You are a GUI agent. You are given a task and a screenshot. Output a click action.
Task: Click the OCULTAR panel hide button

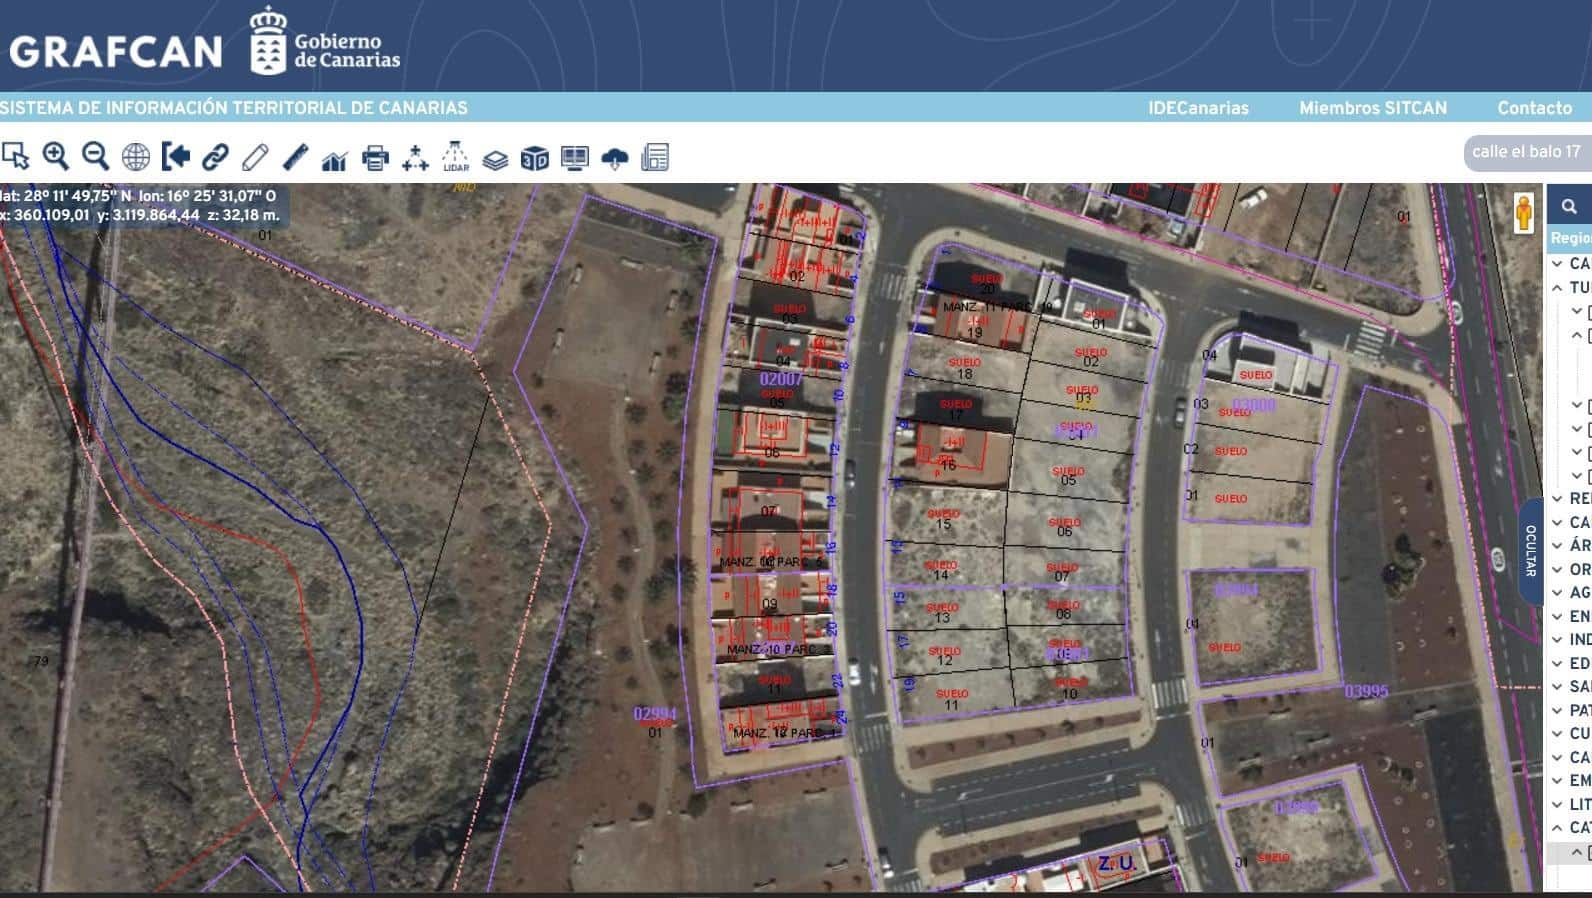[1529, 551]
